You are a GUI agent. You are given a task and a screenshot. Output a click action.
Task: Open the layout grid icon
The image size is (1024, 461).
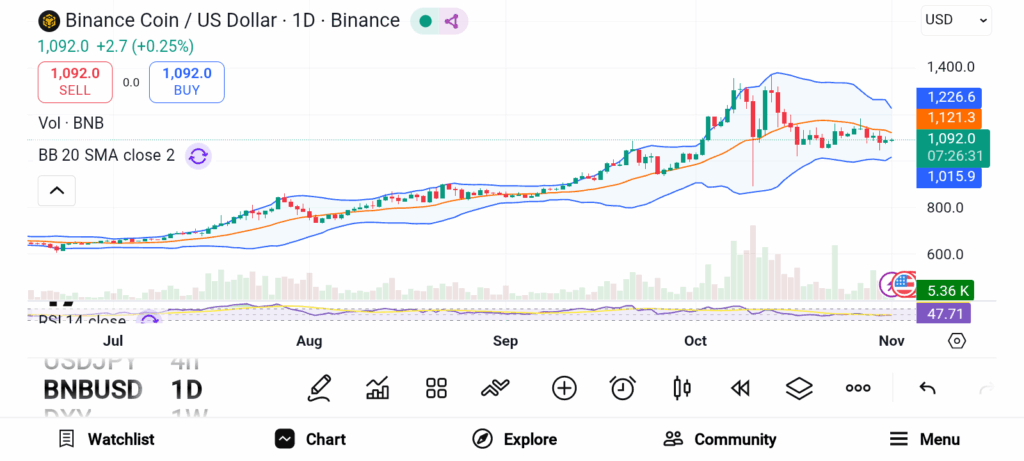(436, 388)
